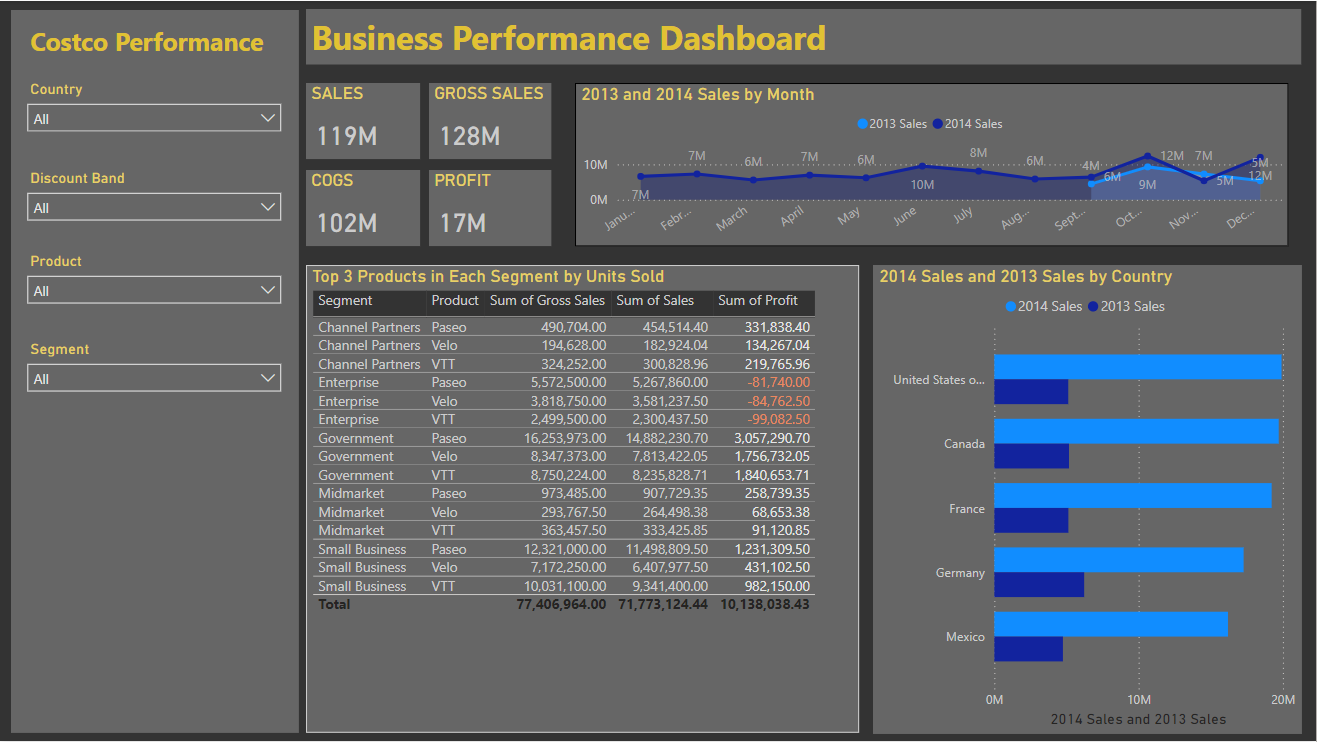This screenshot has height=742, width=1317.
Task: Click 2014 Sales legend marker in monthly line chart
Action: (938, 124)
